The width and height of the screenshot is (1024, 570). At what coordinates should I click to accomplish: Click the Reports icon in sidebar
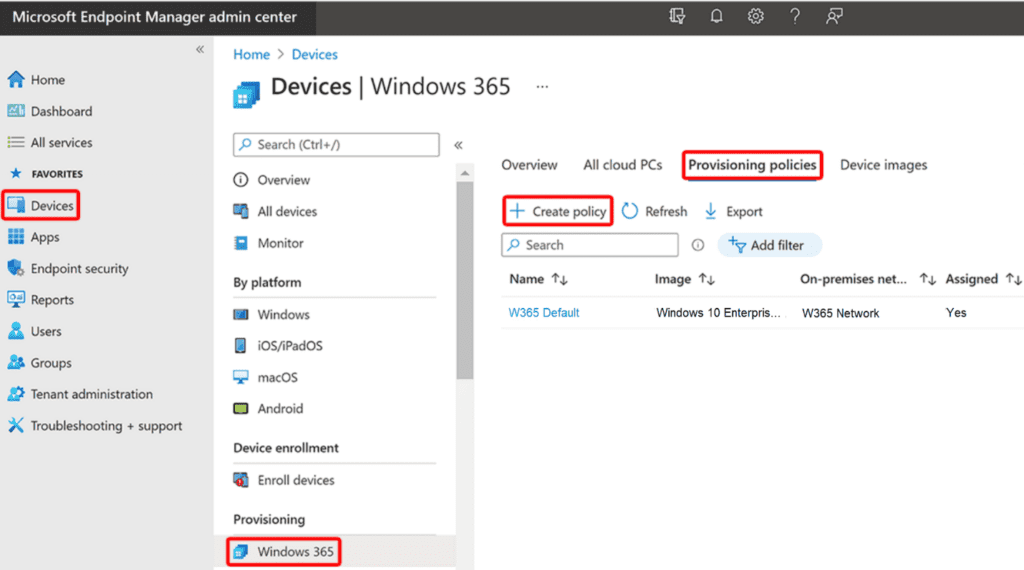coord(16,300)
